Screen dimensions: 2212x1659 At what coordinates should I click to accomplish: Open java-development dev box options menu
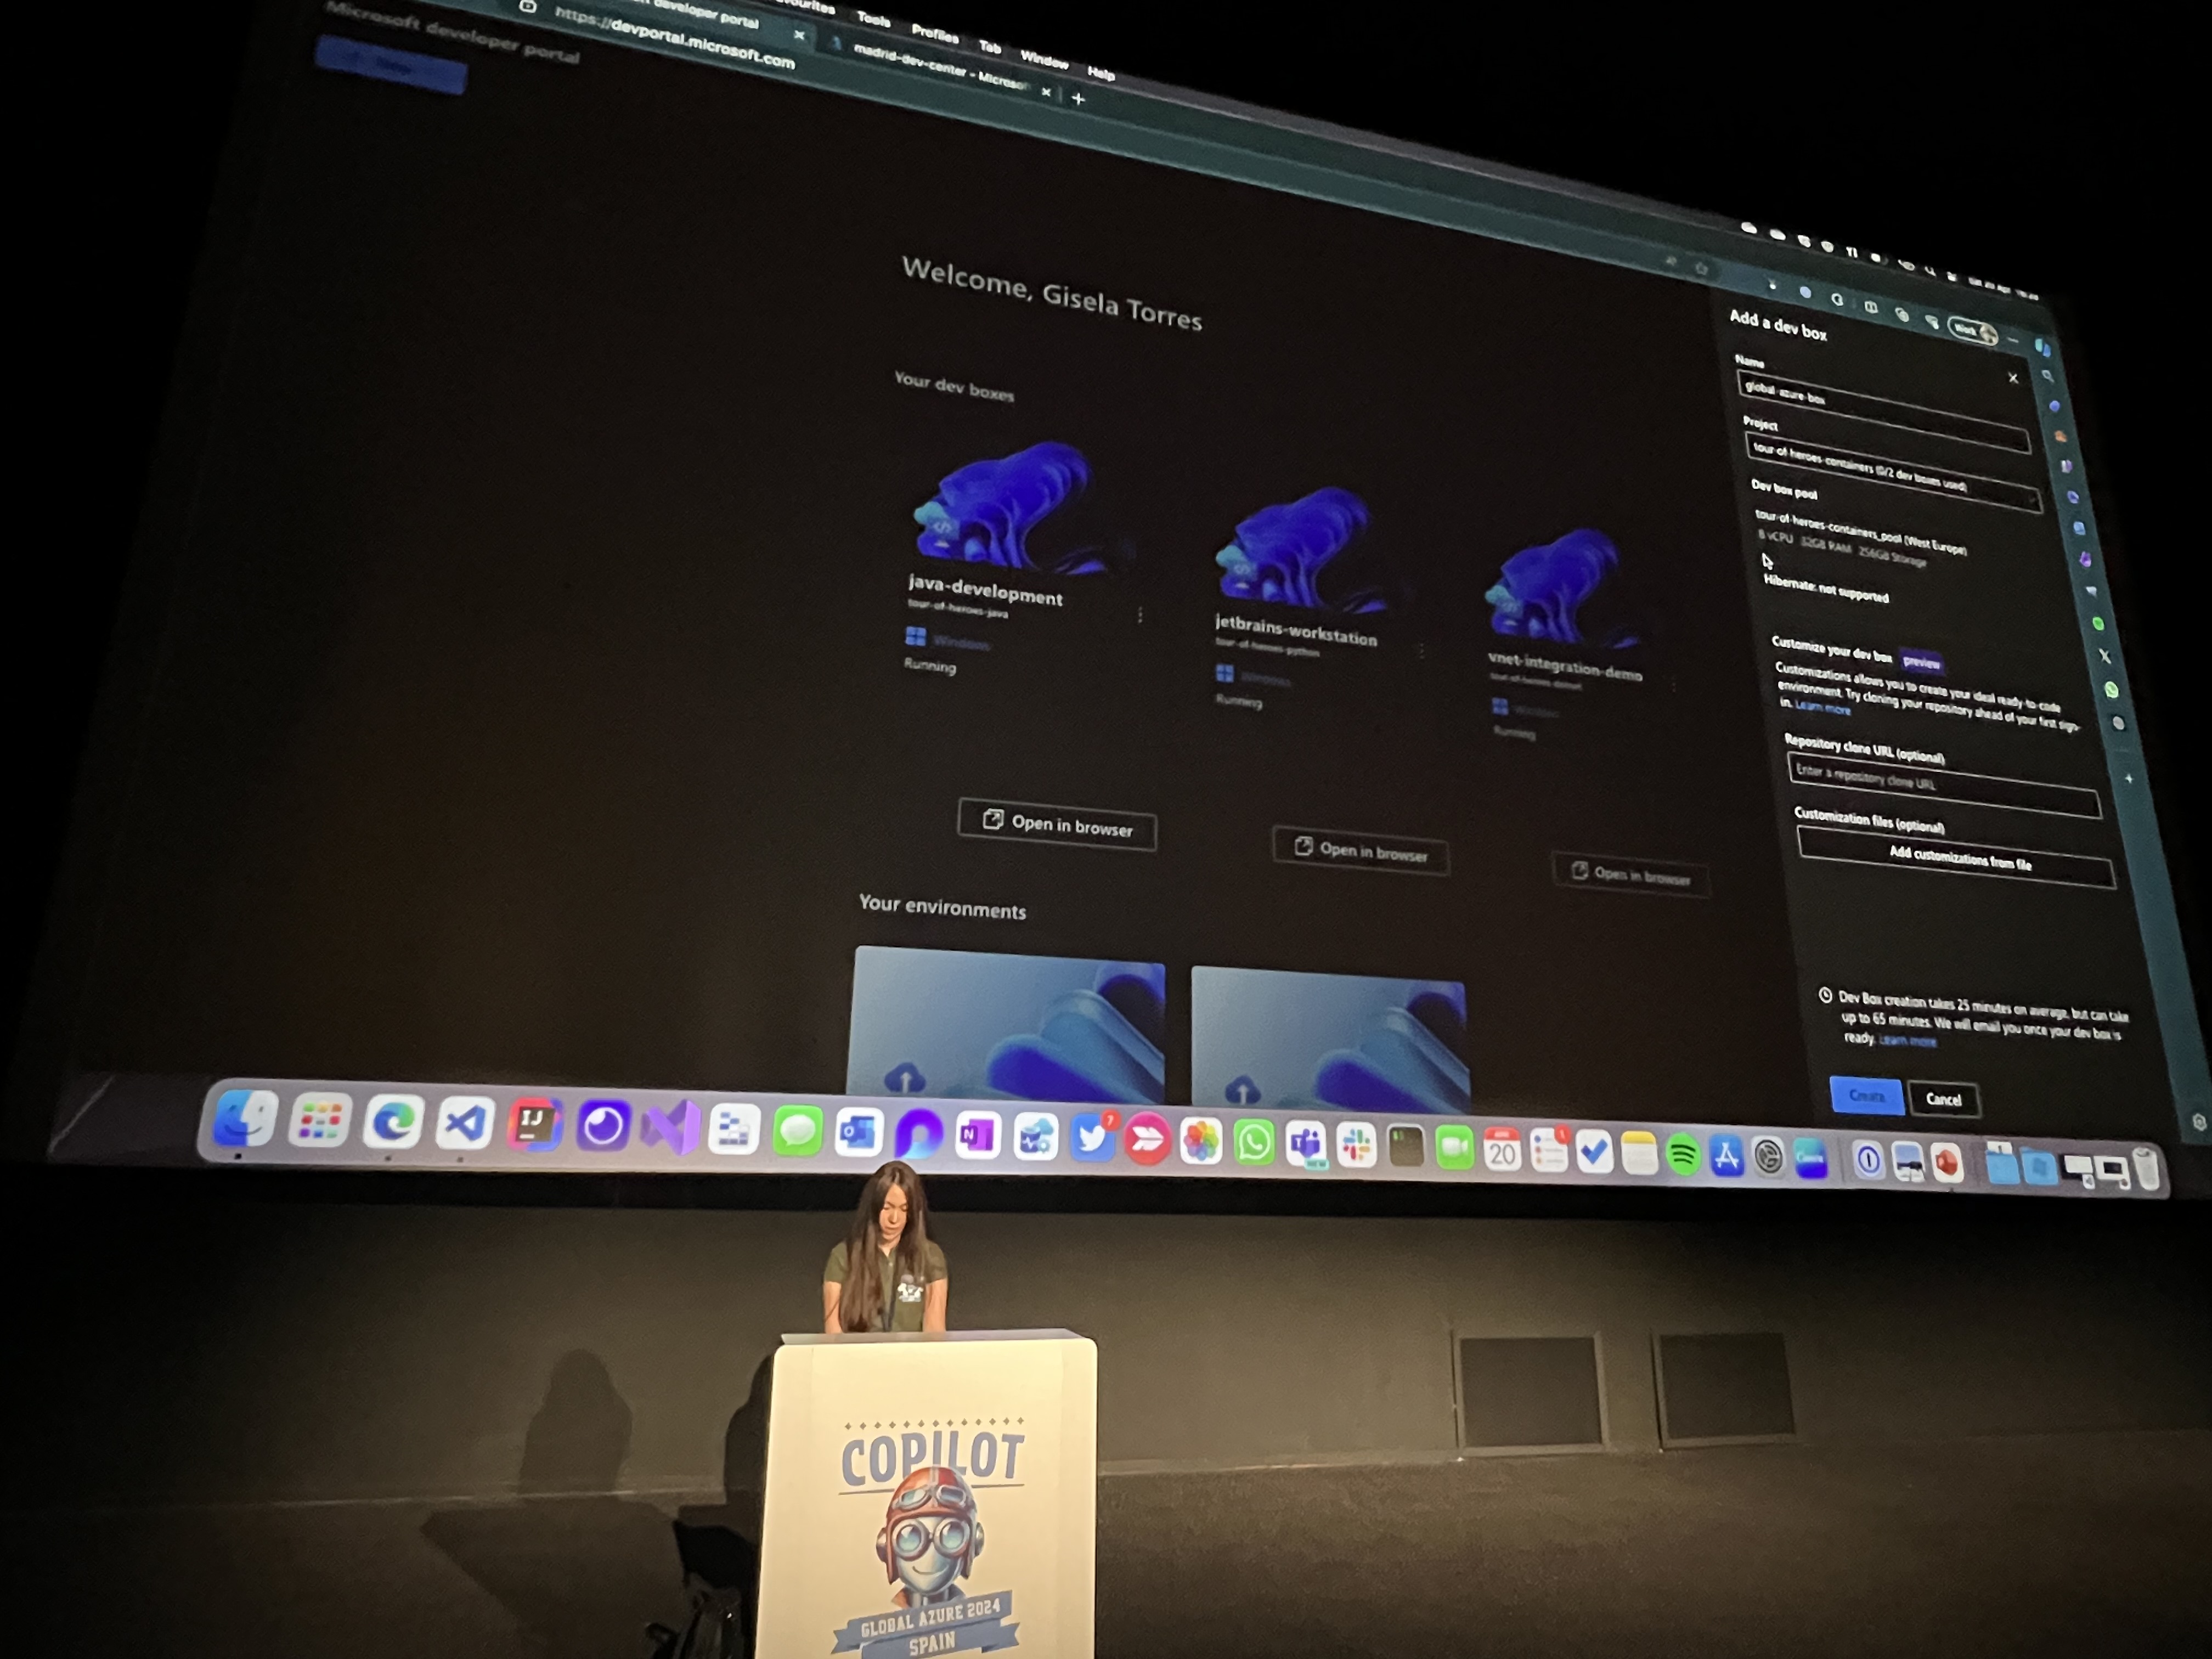coord(1140,615)
